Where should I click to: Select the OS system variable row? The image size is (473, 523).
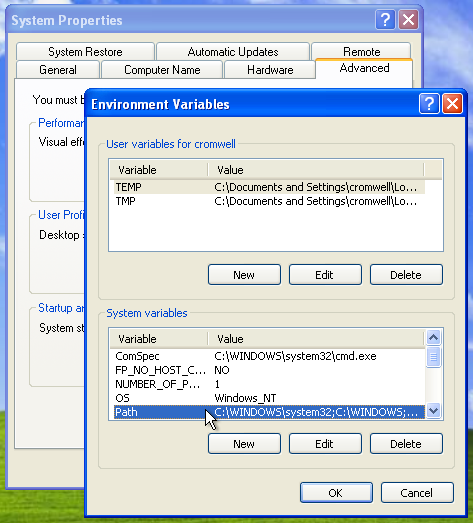click(270, 398)
